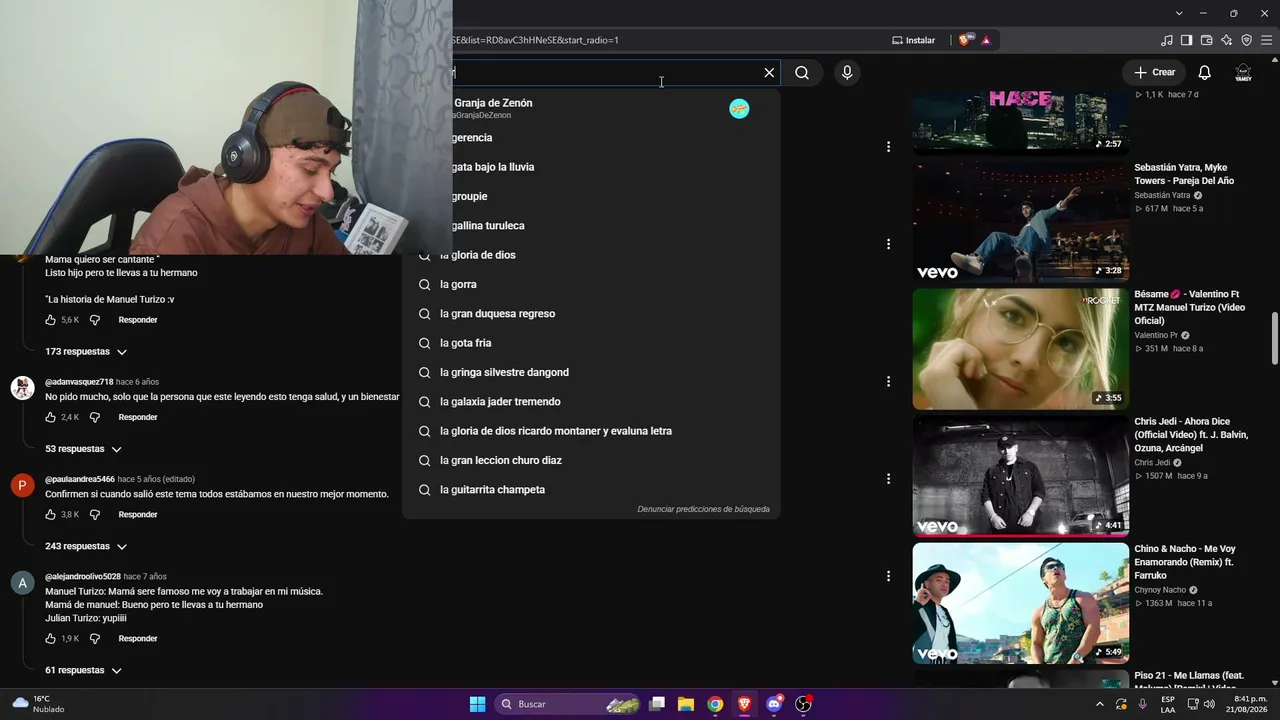Open Brave Rewards triangle icon
The image size is (1280, 720).
tap(986, 40)
